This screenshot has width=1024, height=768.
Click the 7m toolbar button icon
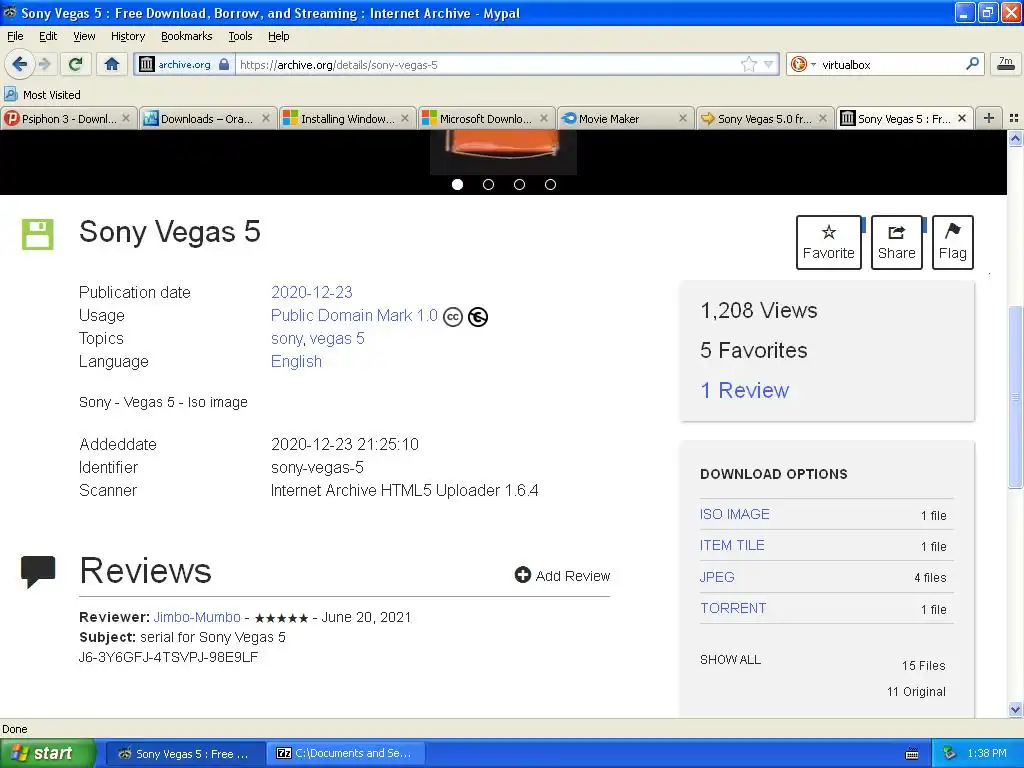coord(1006,63)
